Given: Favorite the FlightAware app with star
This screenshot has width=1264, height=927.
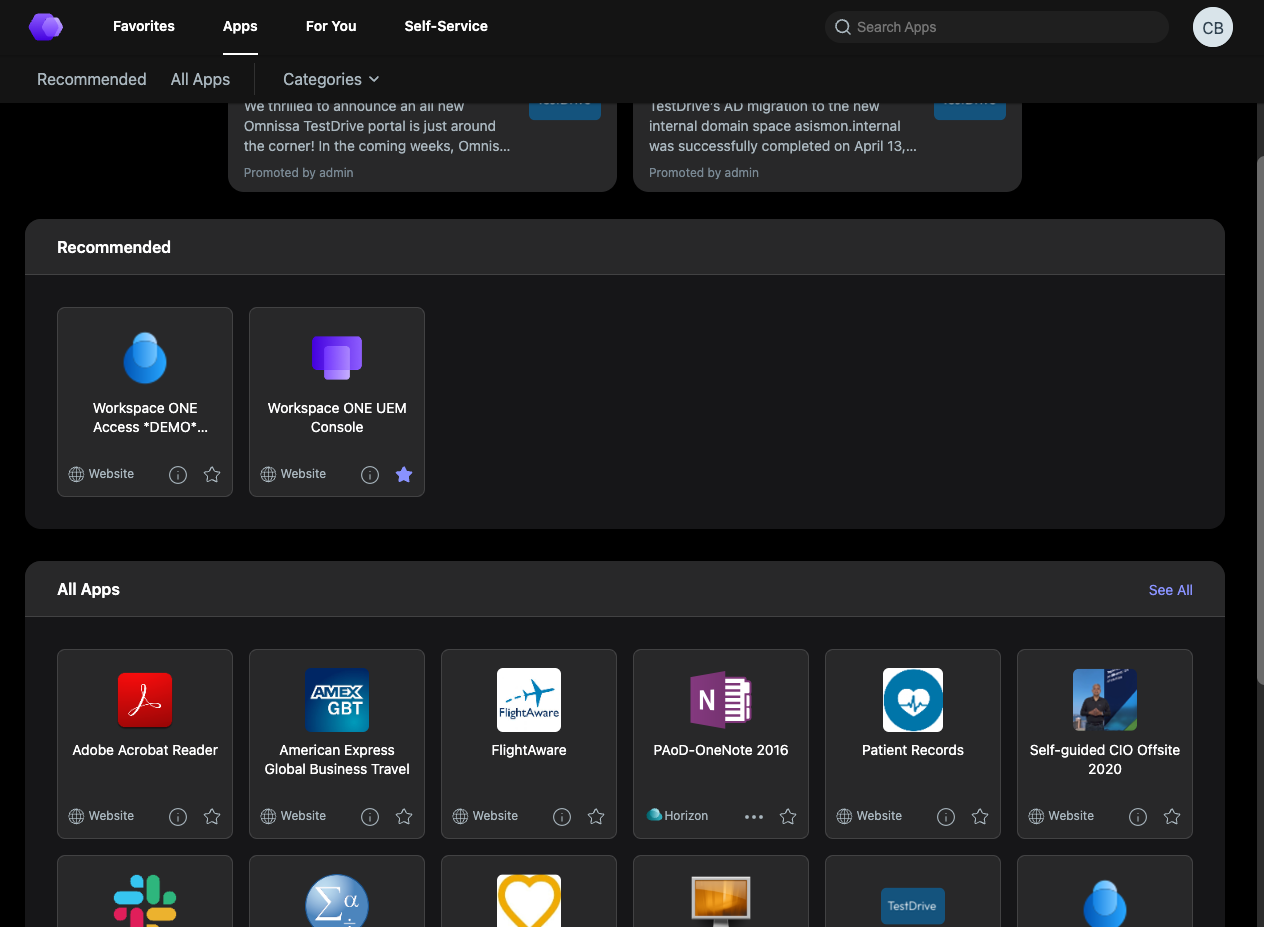Looking at the screenshot, I should tap(596, 817).
